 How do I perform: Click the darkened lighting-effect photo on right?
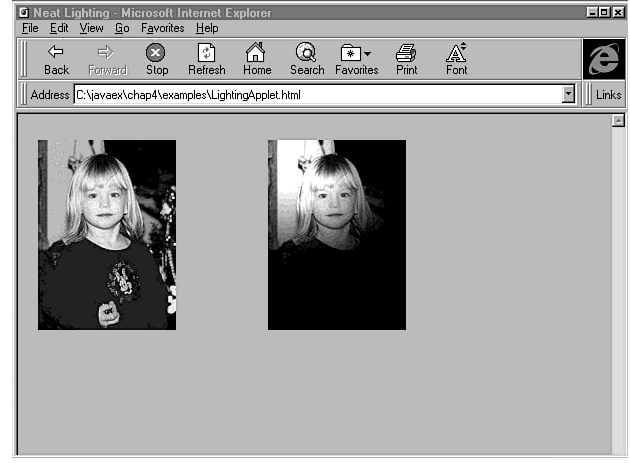click(x=337, y=234)
